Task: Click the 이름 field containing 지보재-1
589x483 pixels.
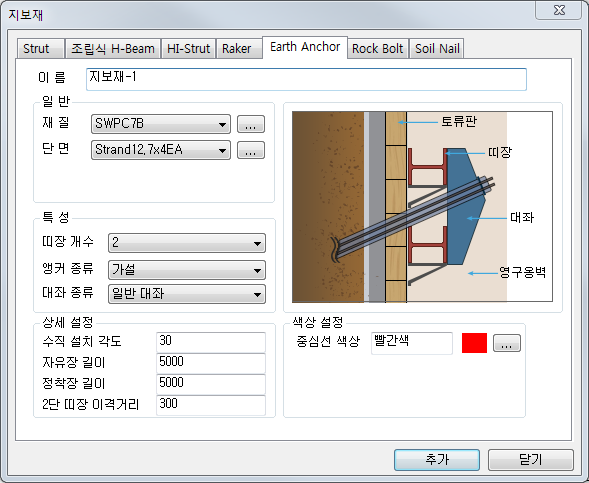Action: 306,79
